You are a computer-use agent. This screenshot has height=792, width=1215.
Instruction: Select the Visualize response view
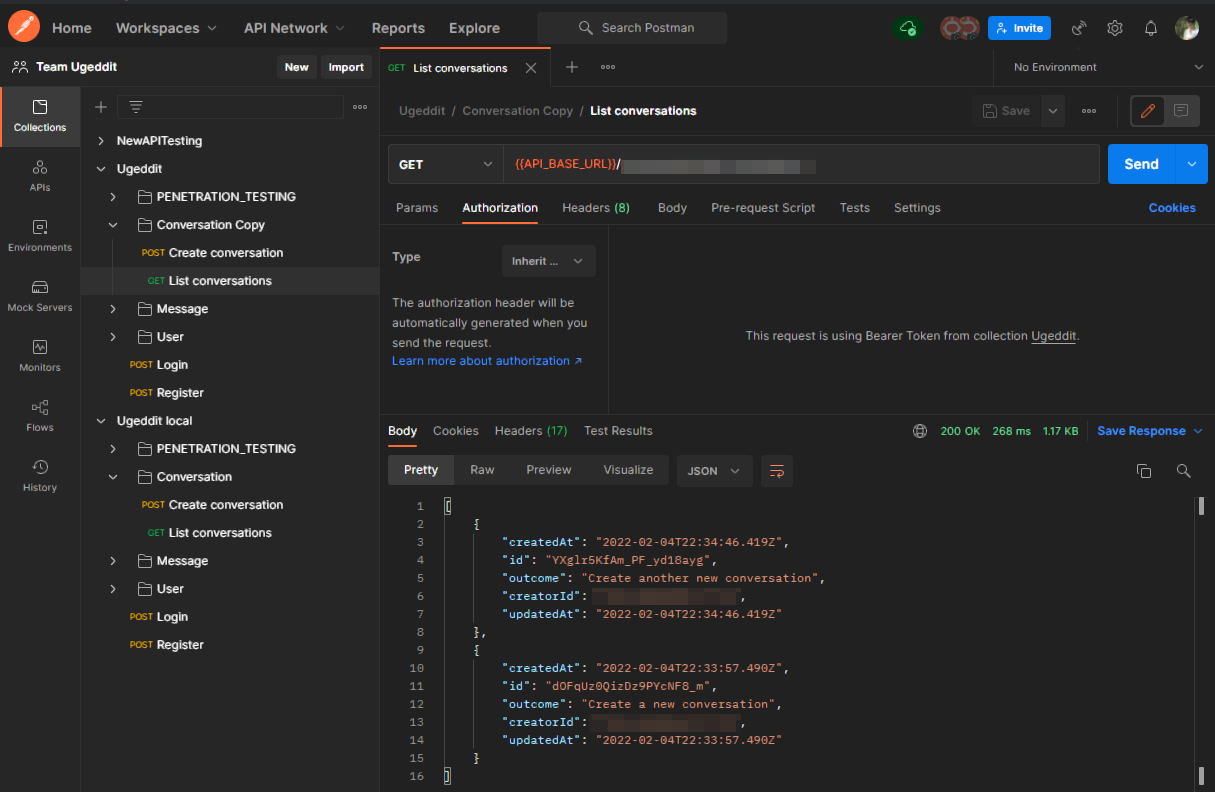click(628, 470)
